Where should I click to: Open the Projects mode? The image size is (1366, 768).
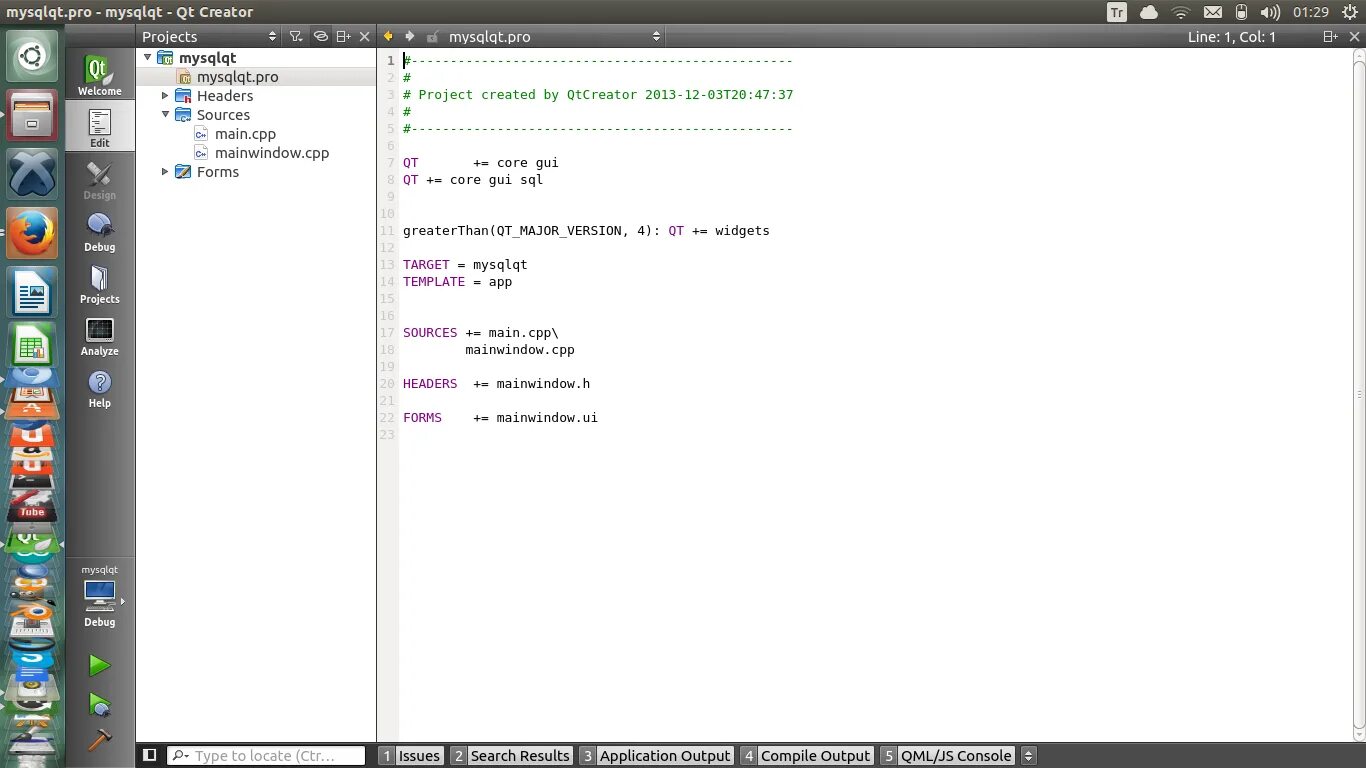pos(99,283)
